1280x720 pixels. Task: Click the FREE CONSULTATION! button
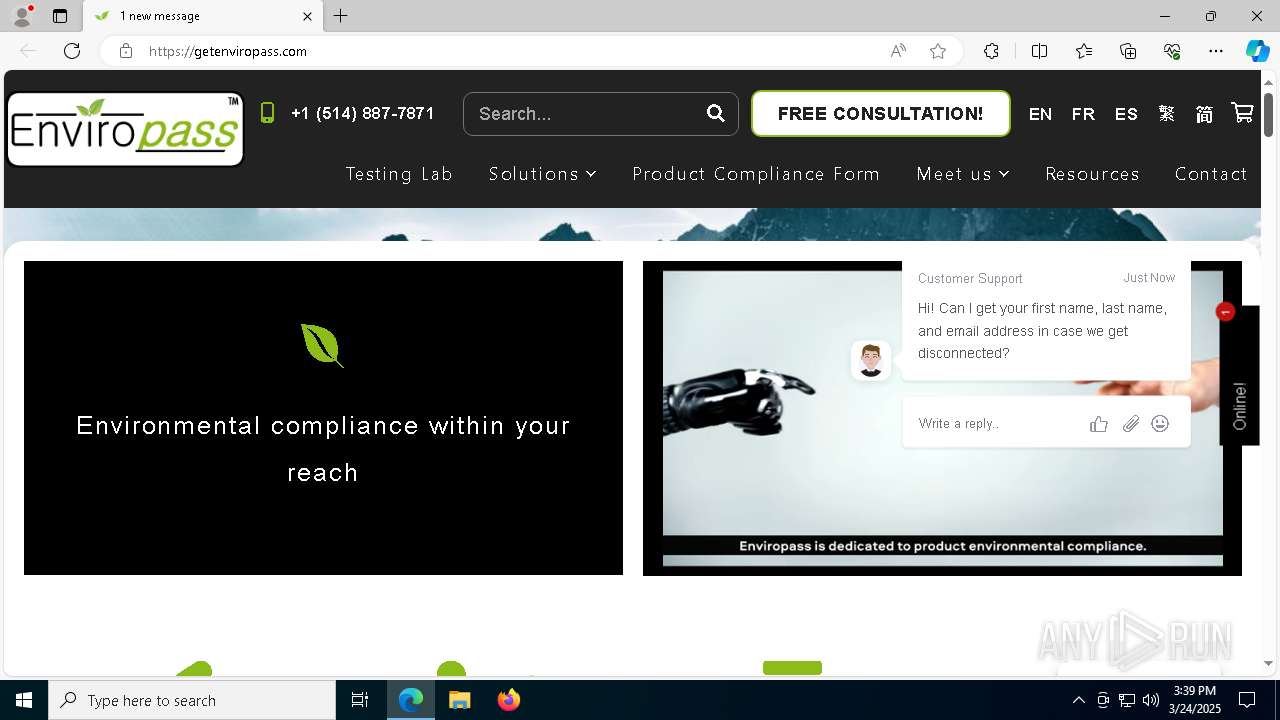point(880,113)
